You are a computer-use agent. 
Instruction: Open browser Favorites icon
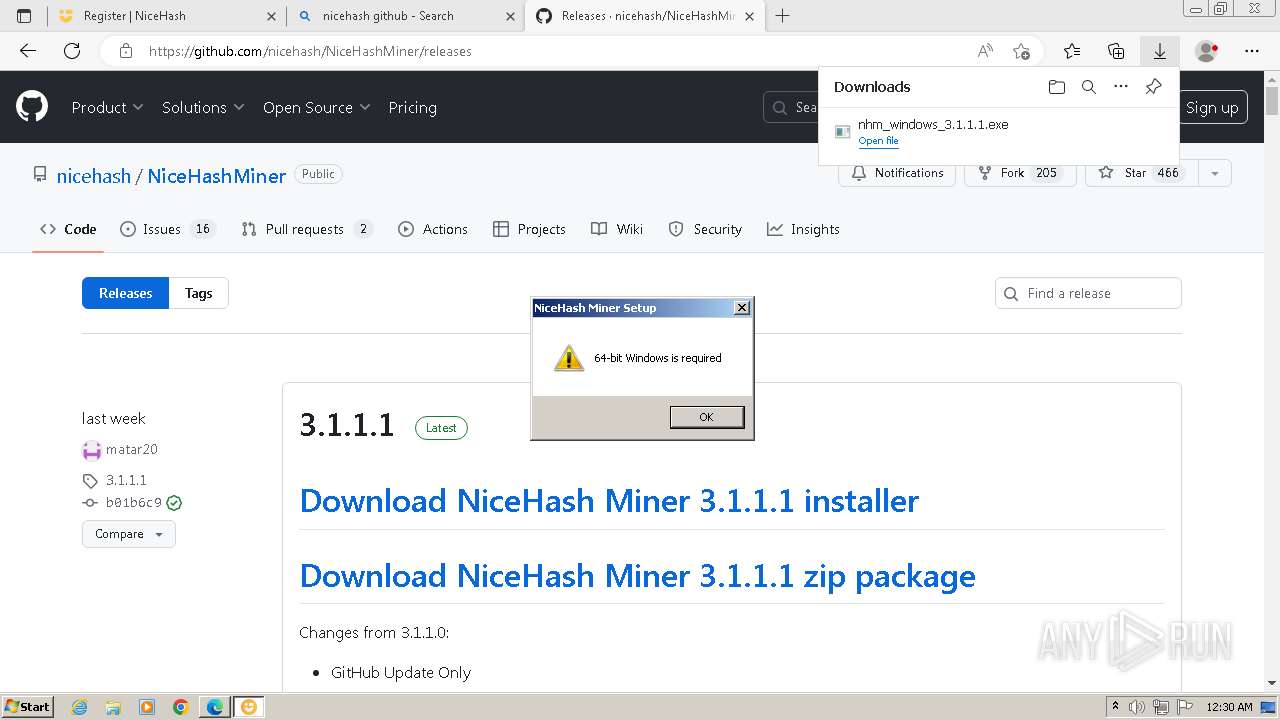pyautogui.click(x=1072, y=51)
